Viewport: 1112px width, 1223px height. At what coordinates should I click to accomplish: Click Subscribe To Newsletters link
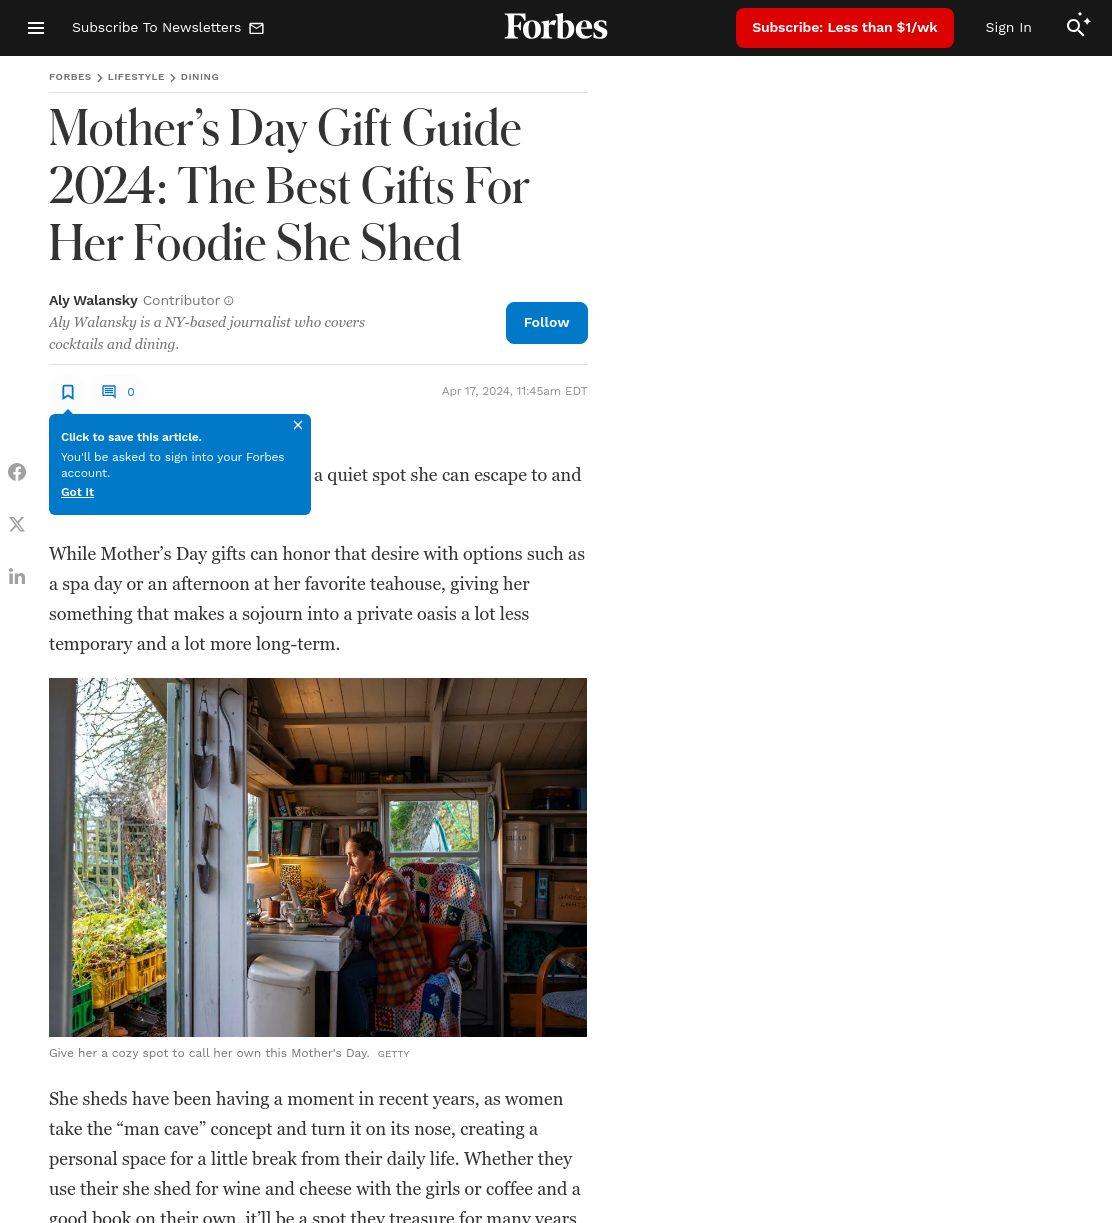click(168, 28)
